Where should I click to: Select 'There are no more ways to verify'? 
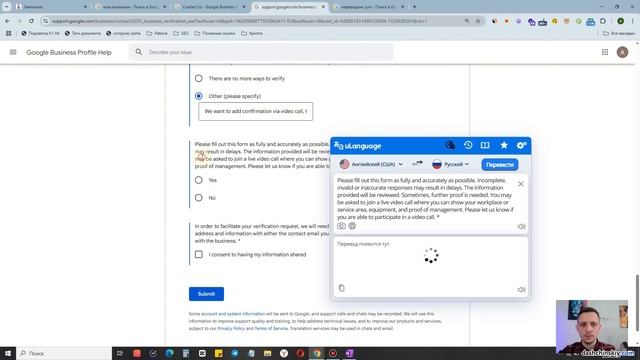point(198,78)
